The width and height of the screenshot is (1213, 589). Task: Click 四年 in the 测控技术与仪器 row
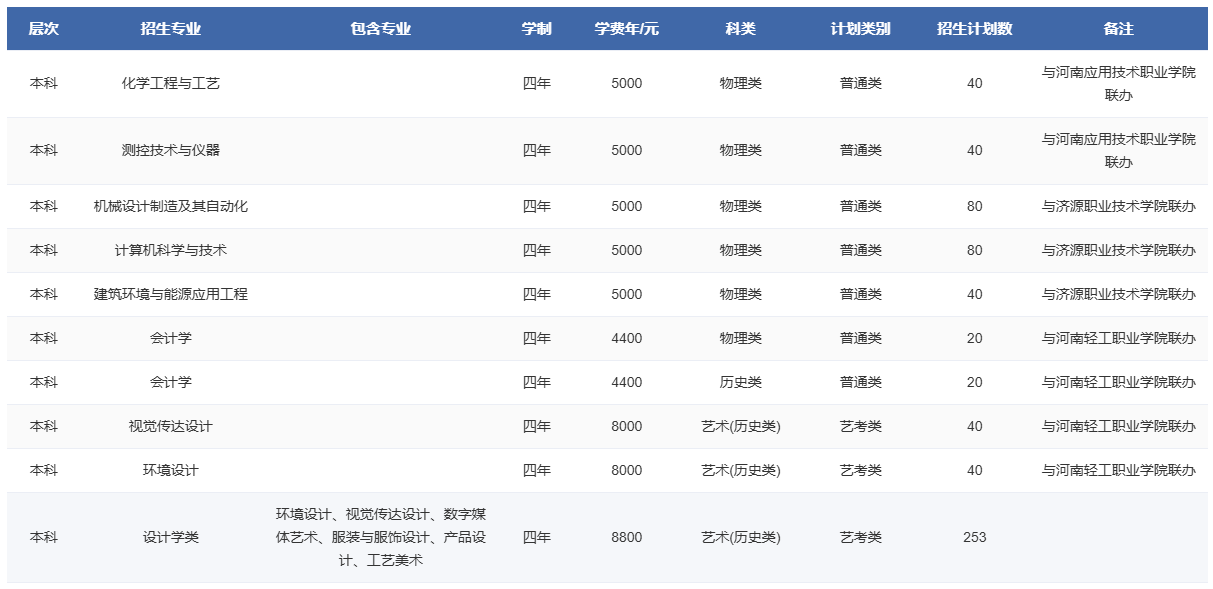click(x=537, y=150)
